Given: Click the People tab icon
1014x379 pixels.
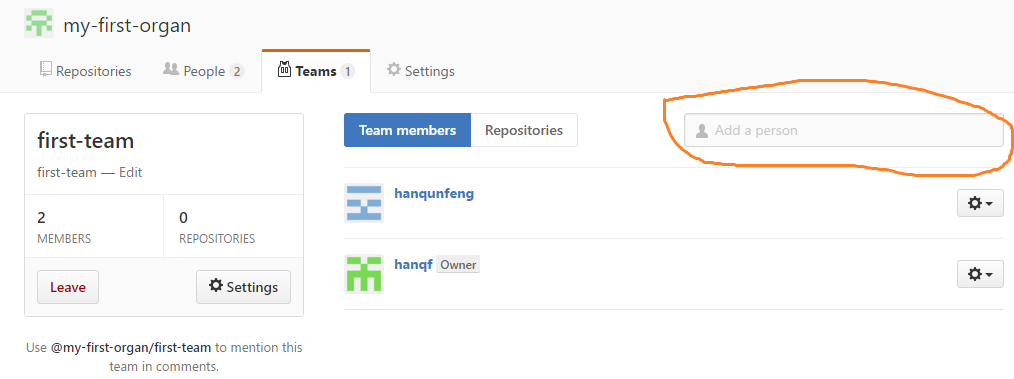Looking at the screenshot, I should pyautogui.click(x=171, y=69).
